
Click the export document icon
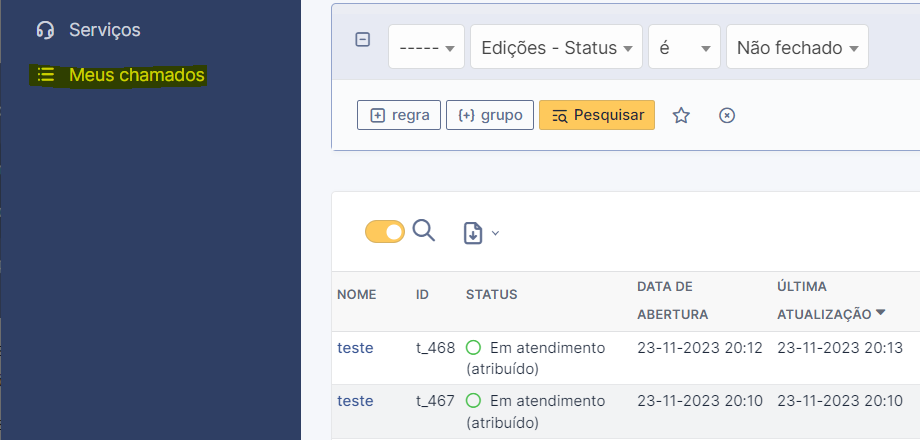tap(473, 233)
